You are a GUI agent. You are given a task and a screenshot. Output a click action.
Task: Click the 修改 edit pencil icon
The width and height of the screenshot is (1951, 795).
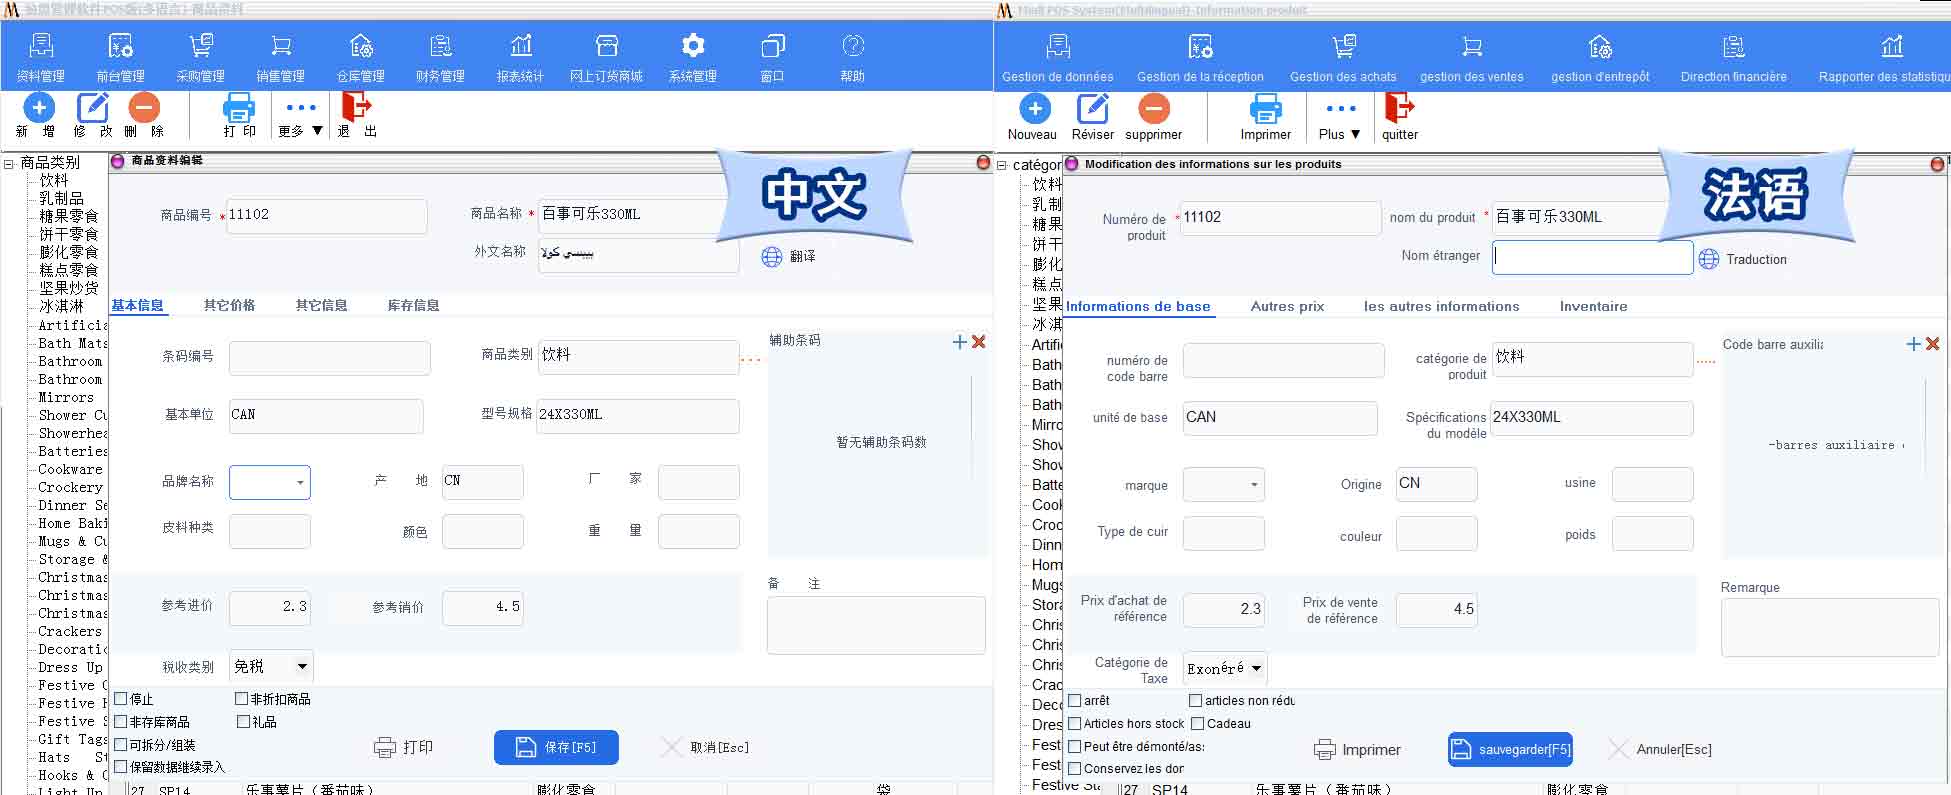pos(92,107)
